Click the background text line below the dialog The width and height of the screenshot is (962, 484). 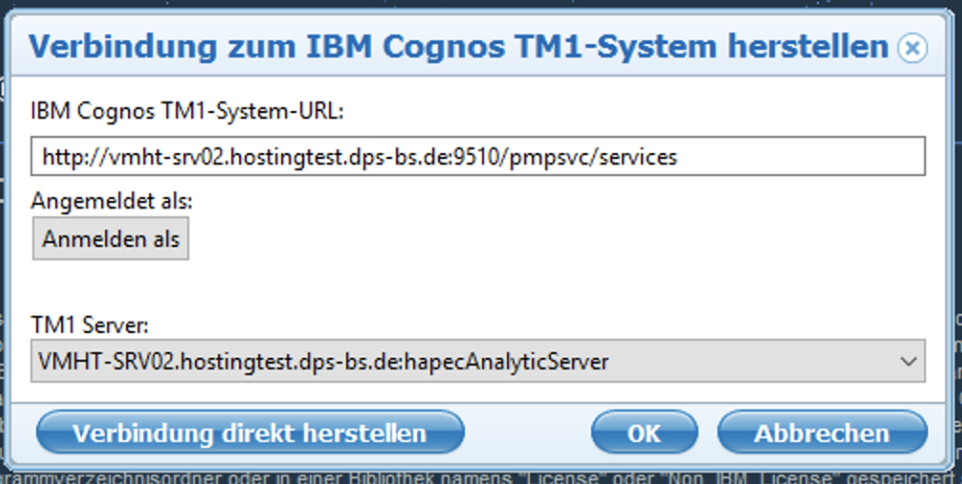(x=480, y=474)
